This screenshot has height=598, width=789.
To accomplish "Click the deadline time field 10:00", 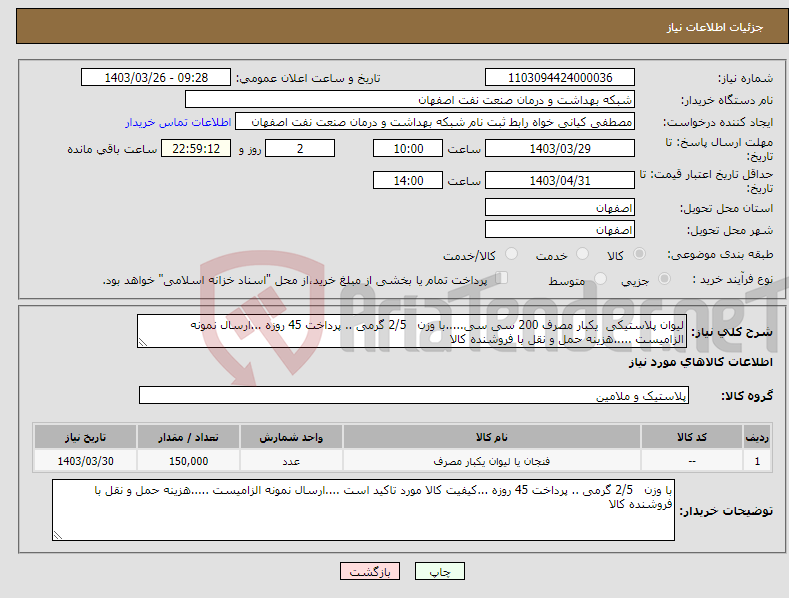I will pyautogui.click(x=408, y=148).
